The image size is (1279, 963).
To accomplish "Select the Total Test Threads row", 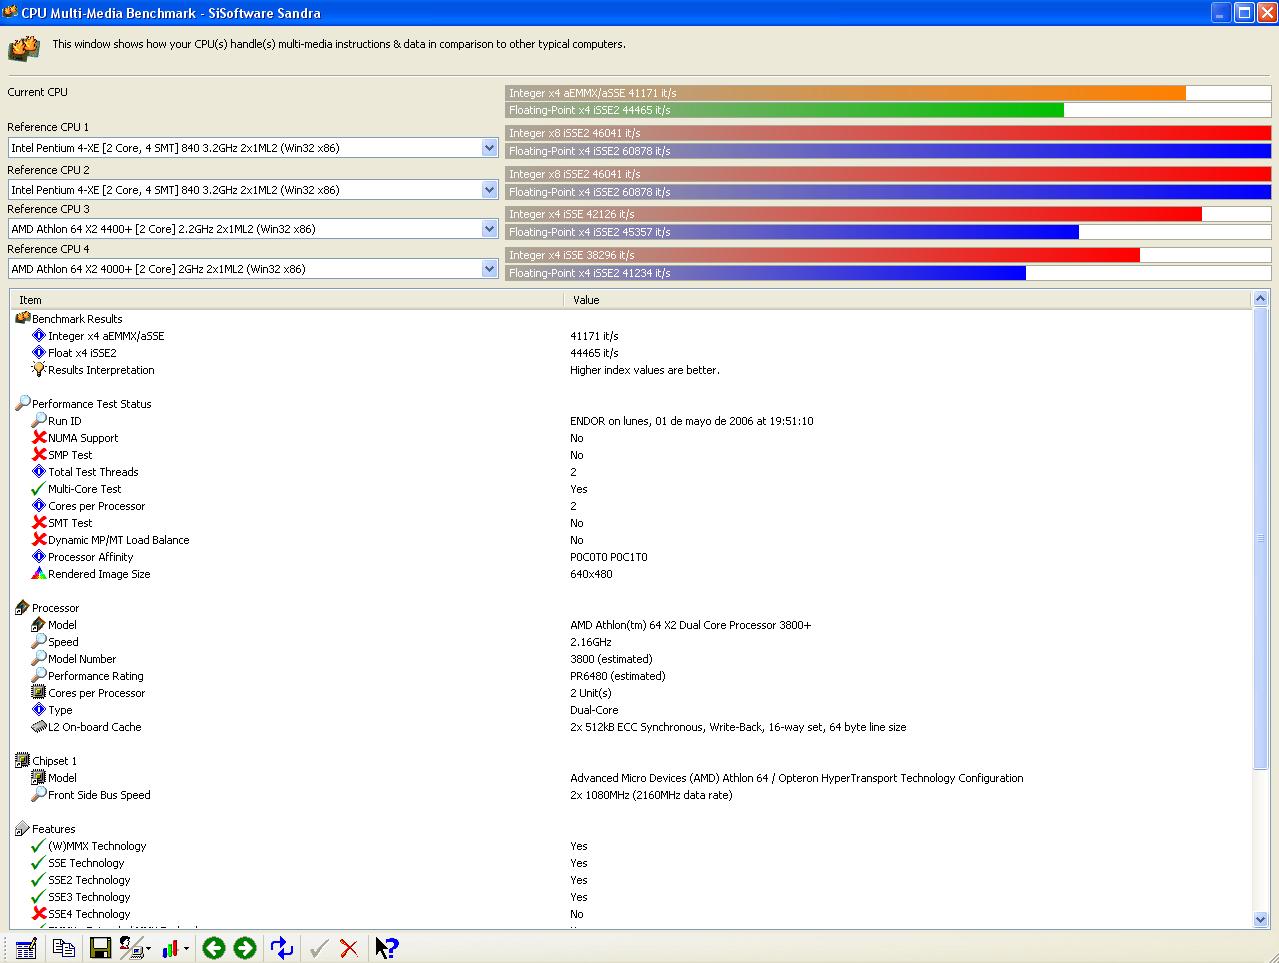I will 630,472.
